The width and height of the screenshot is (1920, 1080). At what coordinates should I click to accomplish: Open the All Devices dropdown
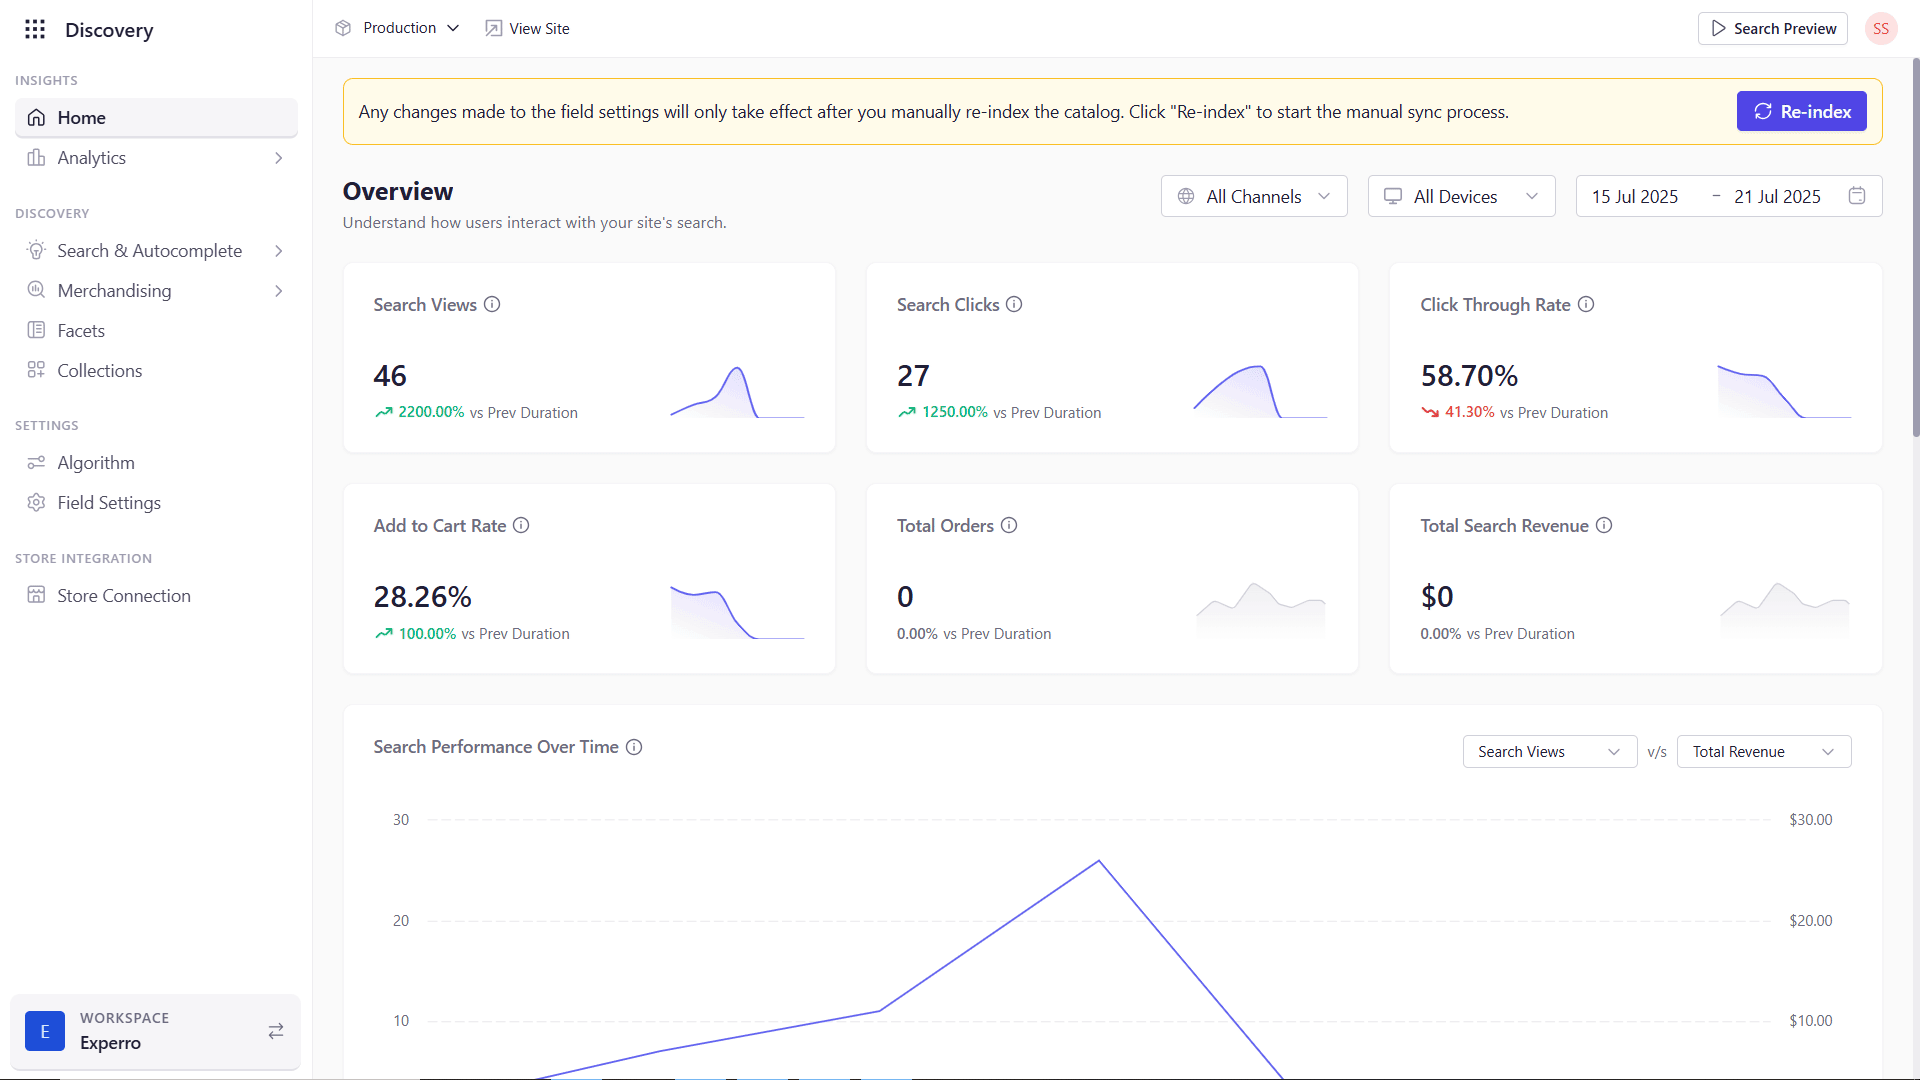tap(1461, 196)
